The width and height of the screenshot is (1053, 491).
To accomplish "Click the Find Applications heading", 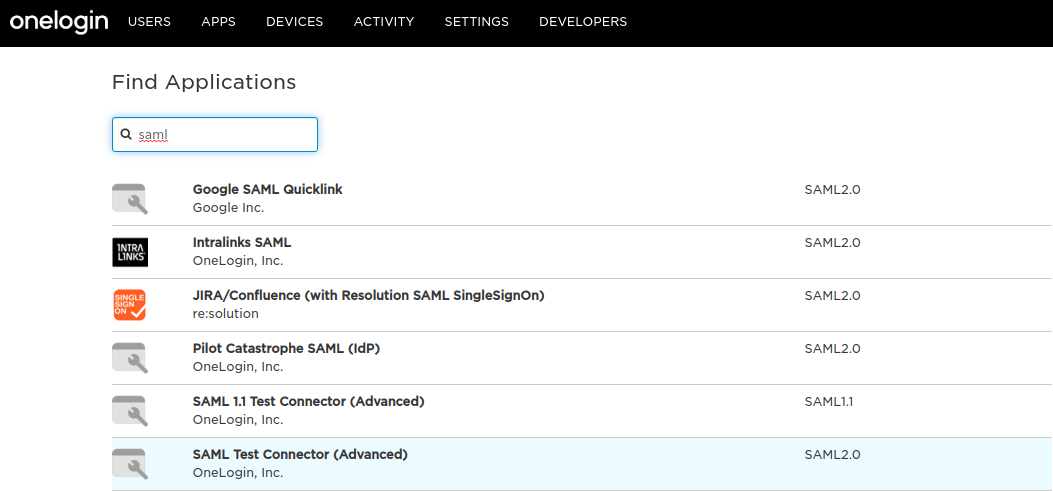I will point(203,83).
